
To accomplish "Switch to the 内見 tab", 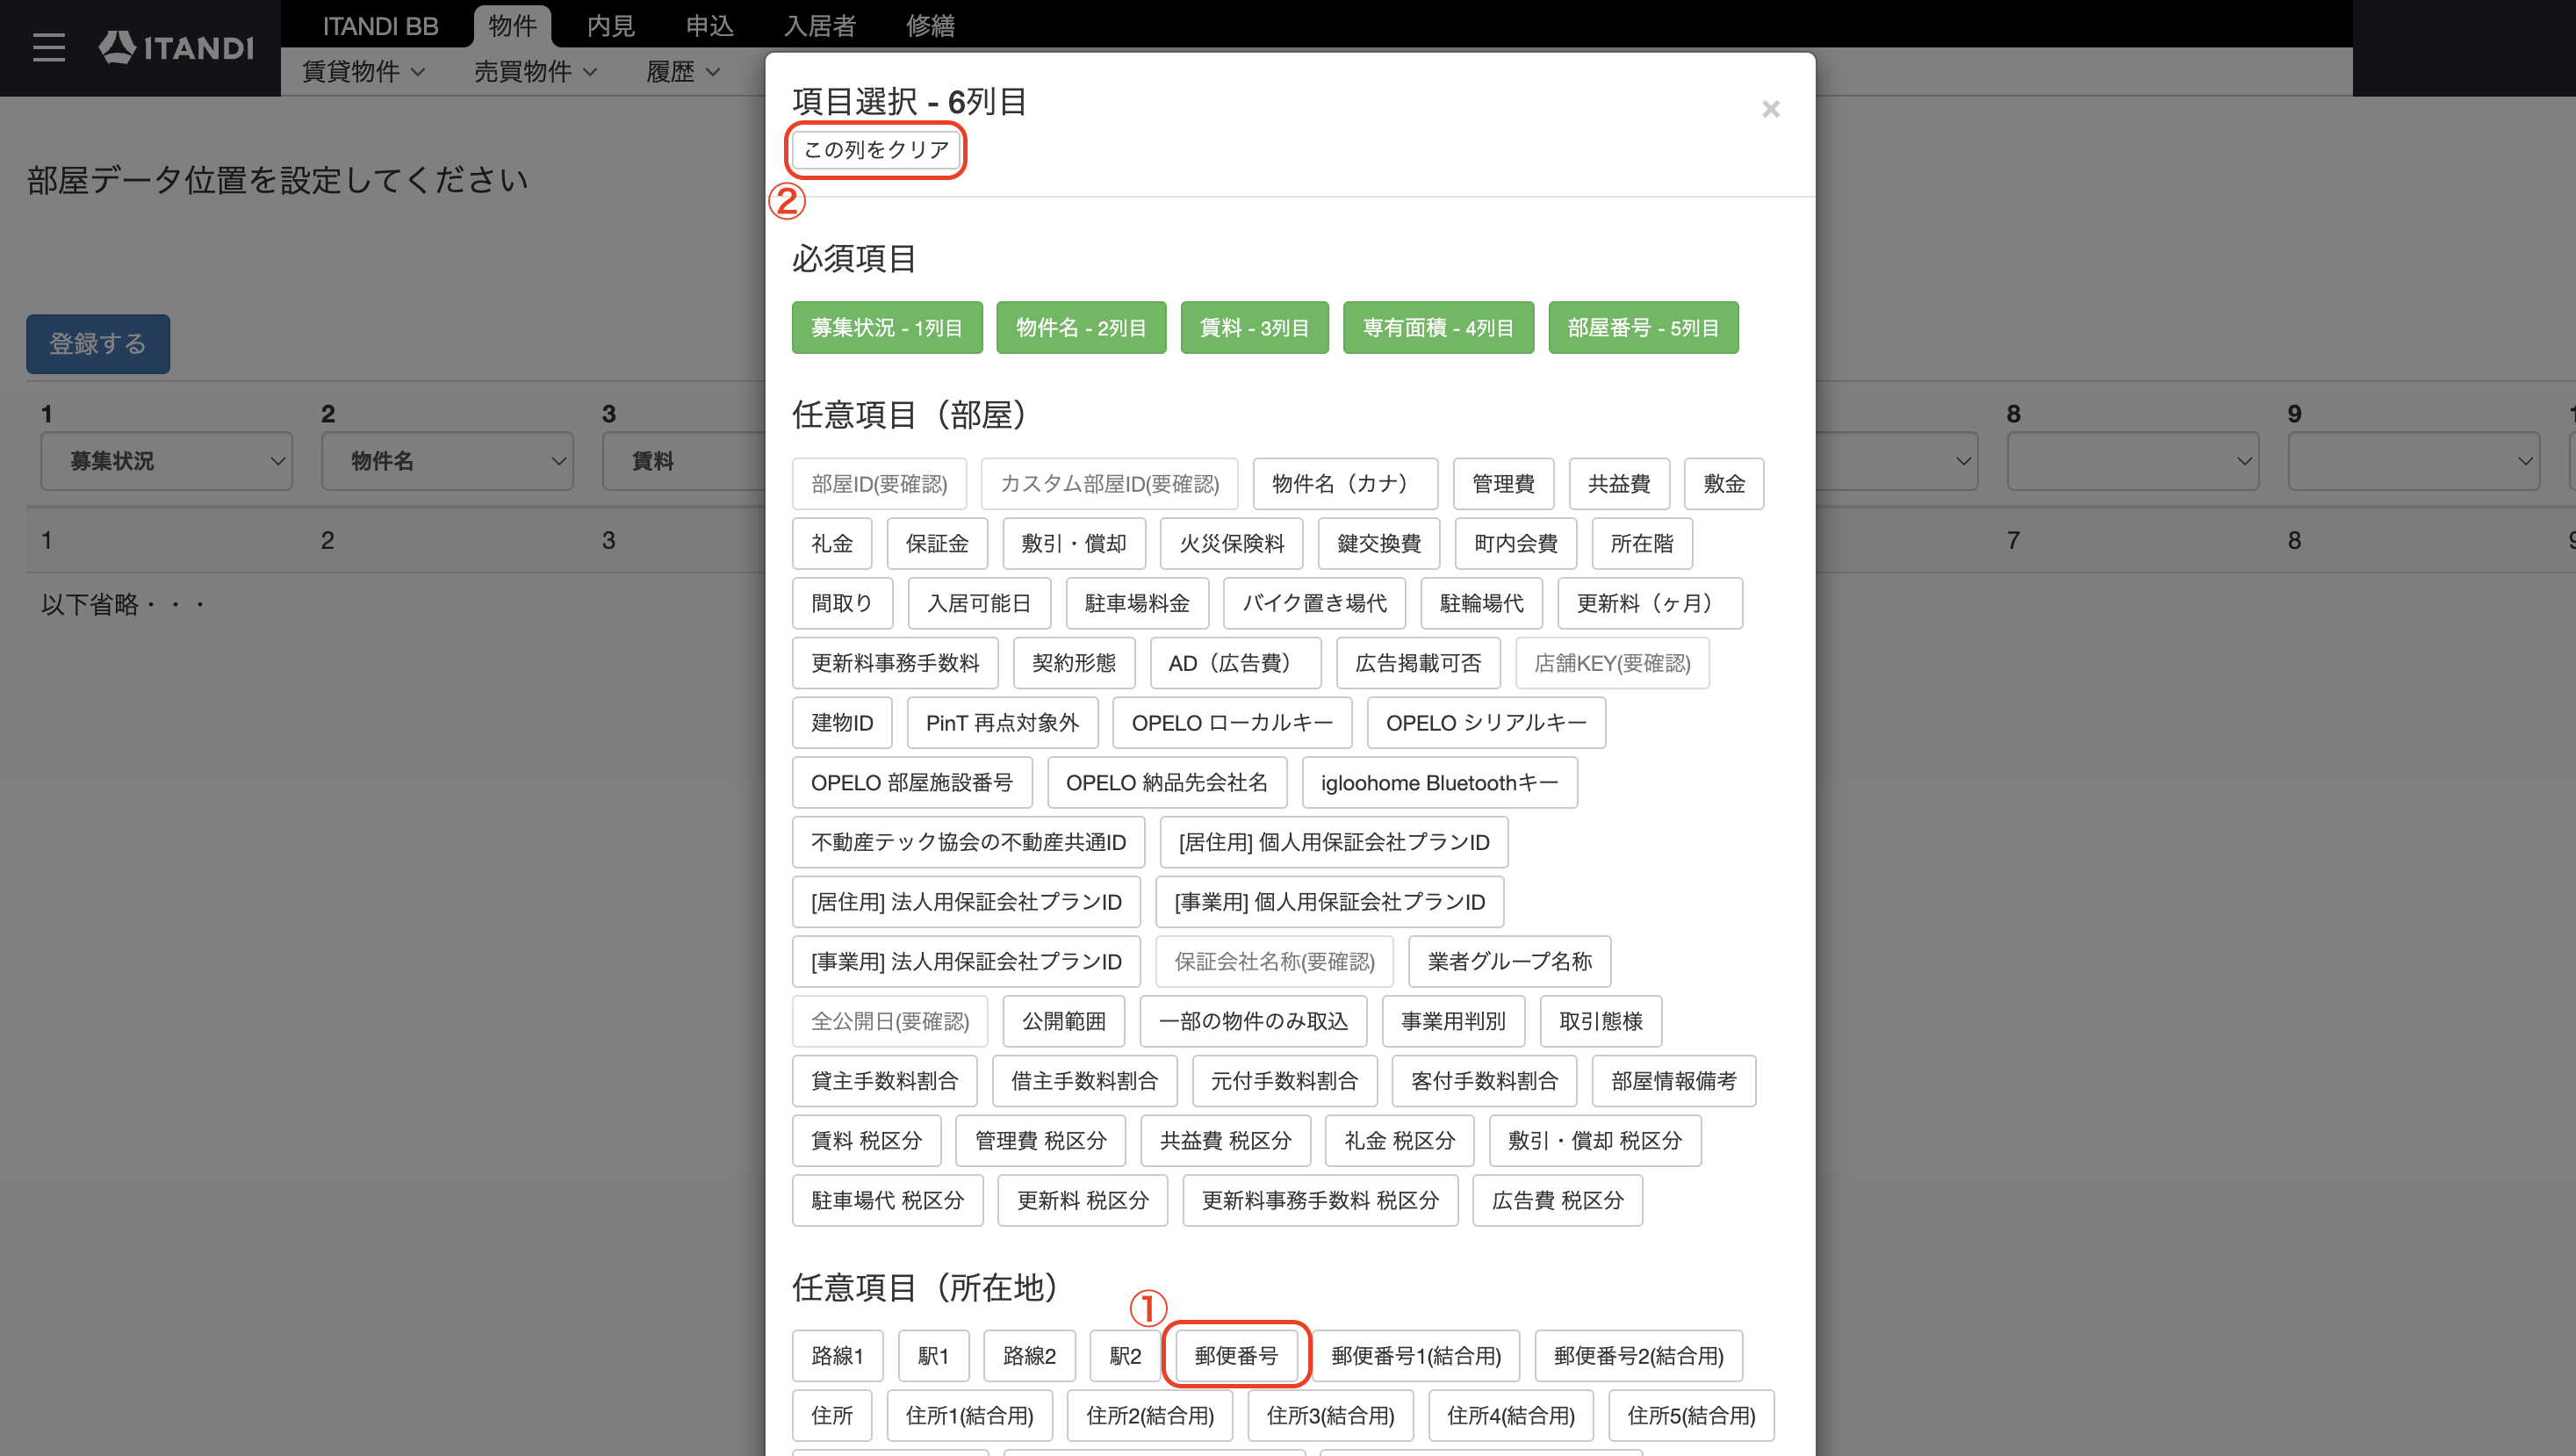I will click(610, 25).
